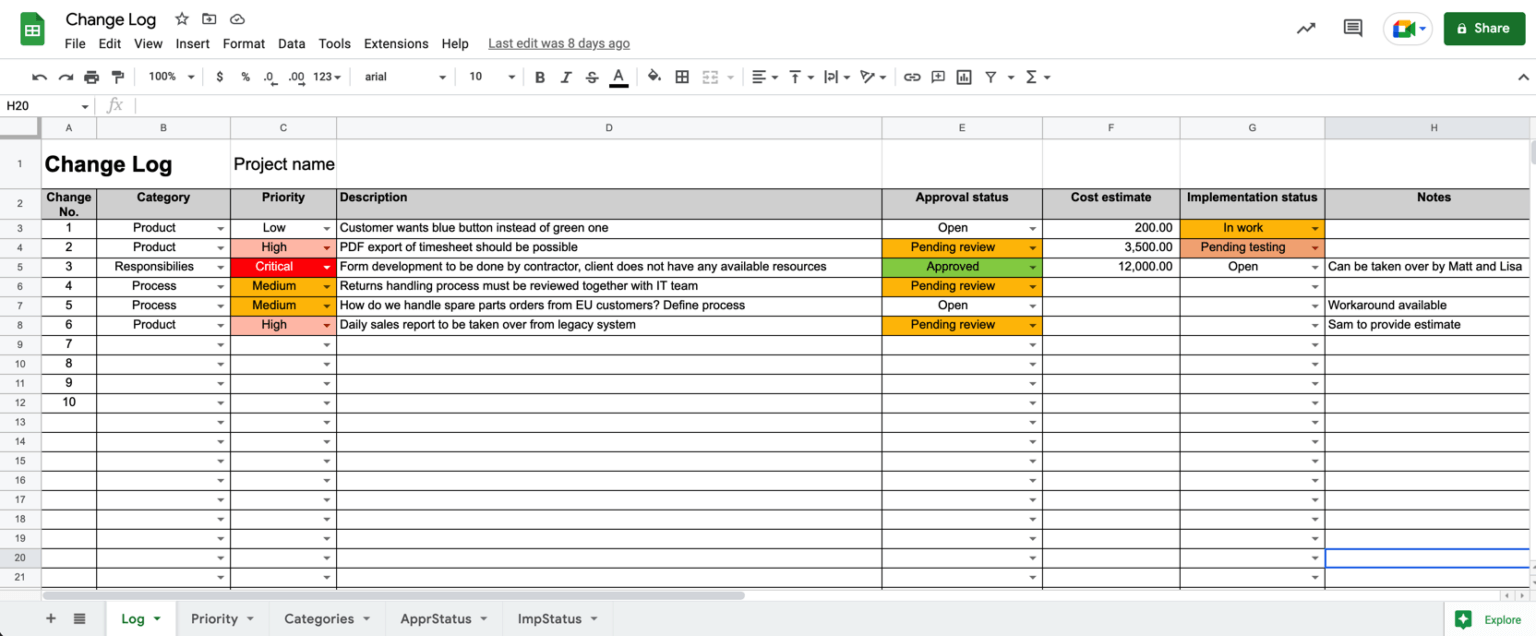The height and width of the screenshot is (636, 1536).
Task: Insert a comment
Action: (935, 76)
